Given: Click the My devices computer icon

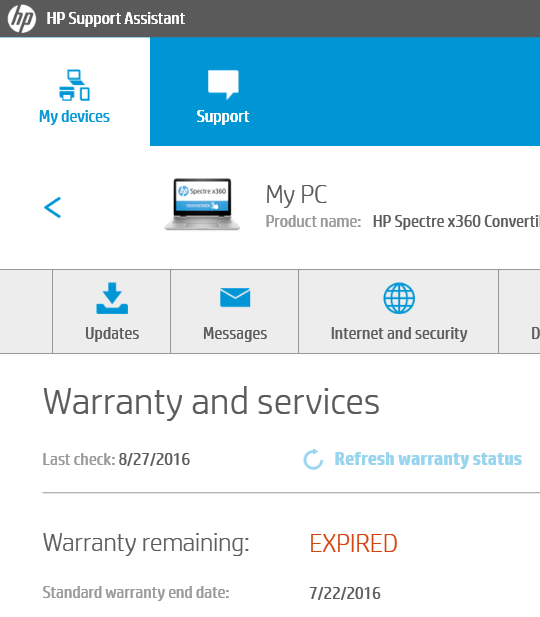Looking at the screenshot, I should tap(74, 85).
